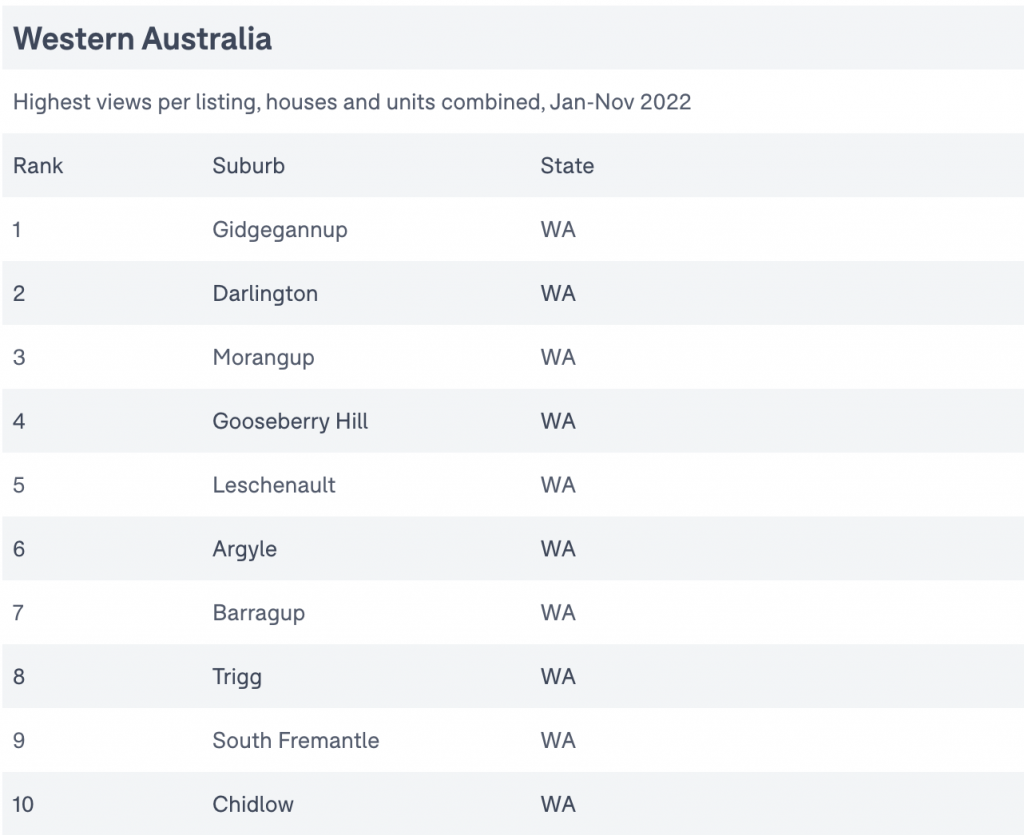Select the Argyle suburb cell

244,550
